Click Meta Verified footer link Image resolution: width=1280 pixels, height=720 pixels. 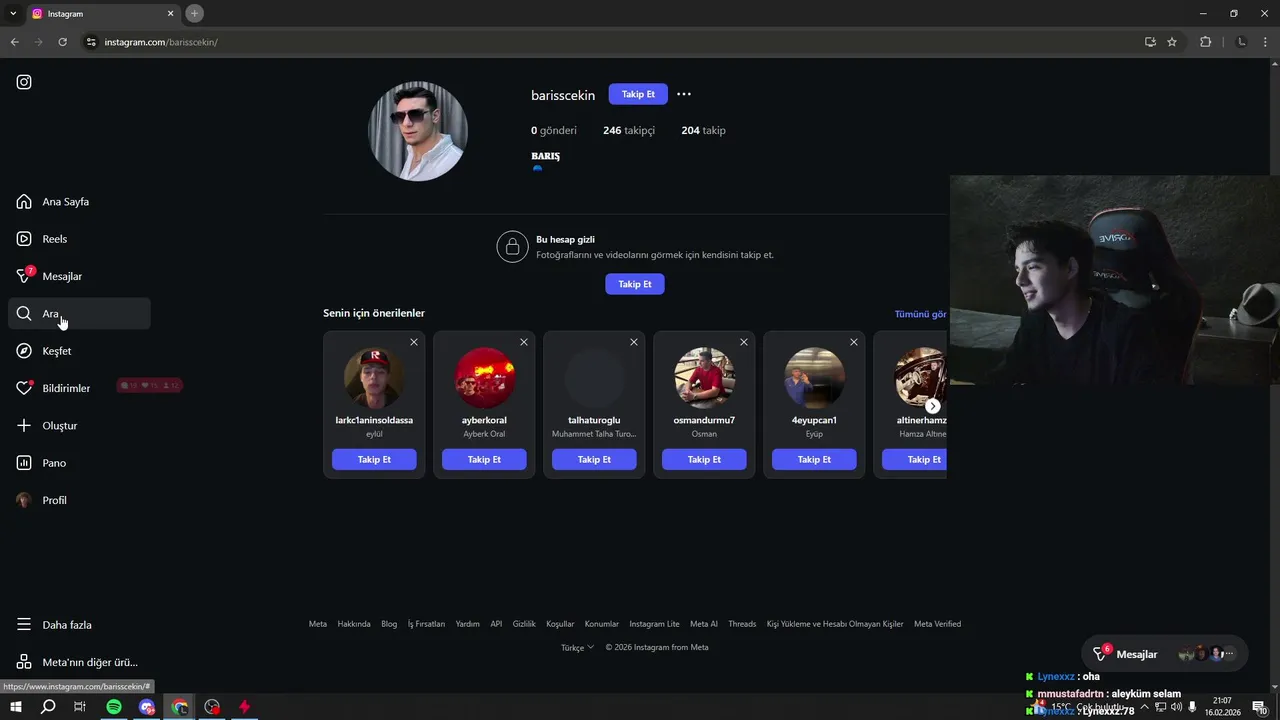pos(937,624)
